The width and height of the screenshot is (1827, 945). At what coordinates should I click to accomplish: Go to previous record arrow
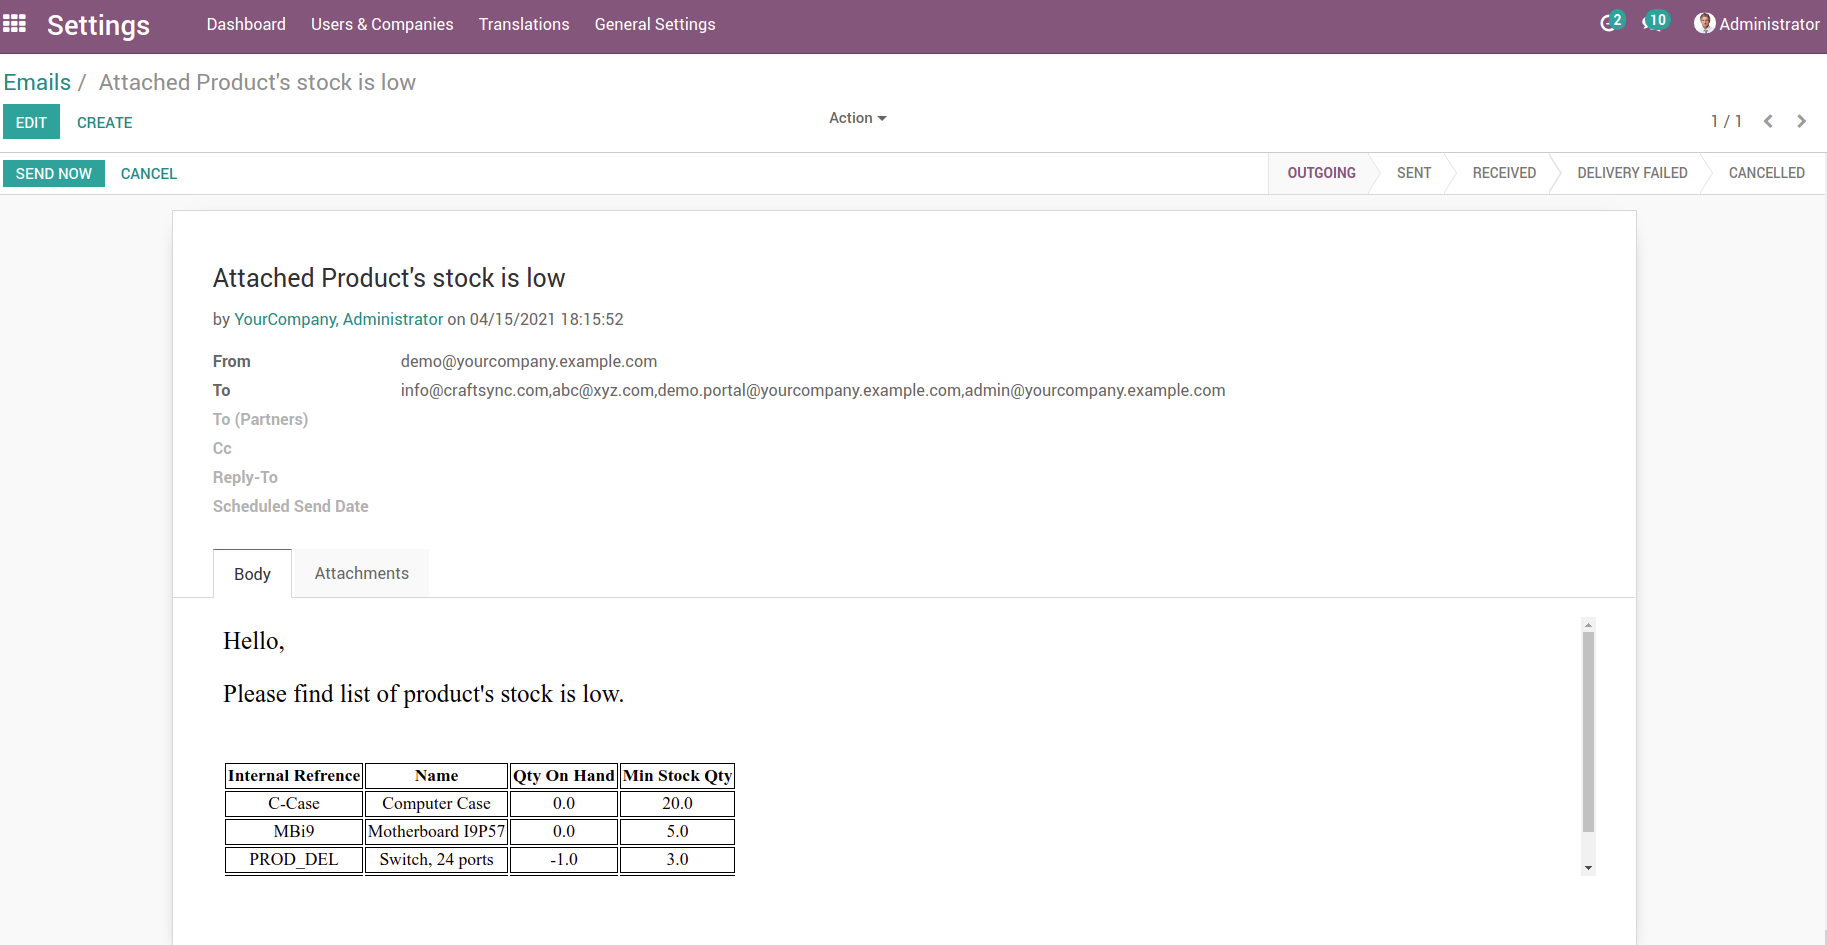1768,121
